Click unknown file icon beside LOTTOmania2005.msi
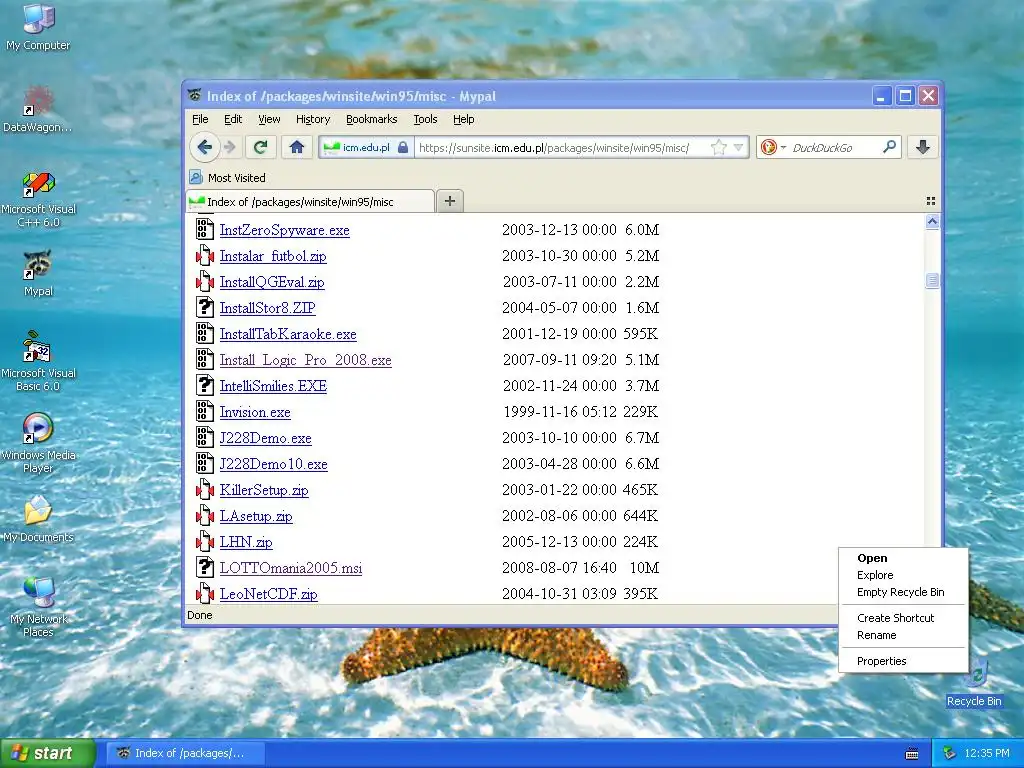Image resolution: width=1024 pixels, height=768 pixels. pos(204,567)
